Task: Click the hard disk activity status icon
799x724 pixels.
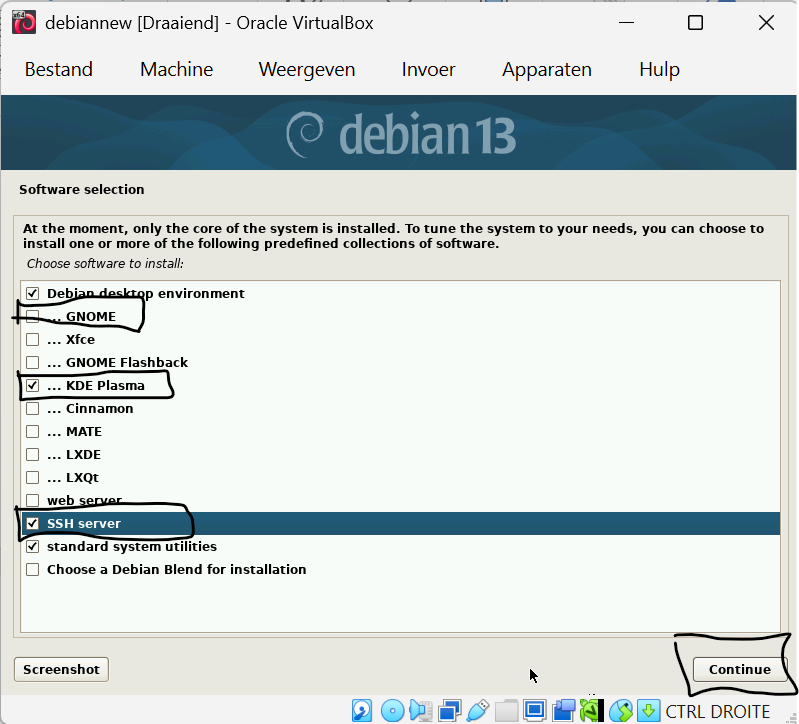Action: click(362, 711)
